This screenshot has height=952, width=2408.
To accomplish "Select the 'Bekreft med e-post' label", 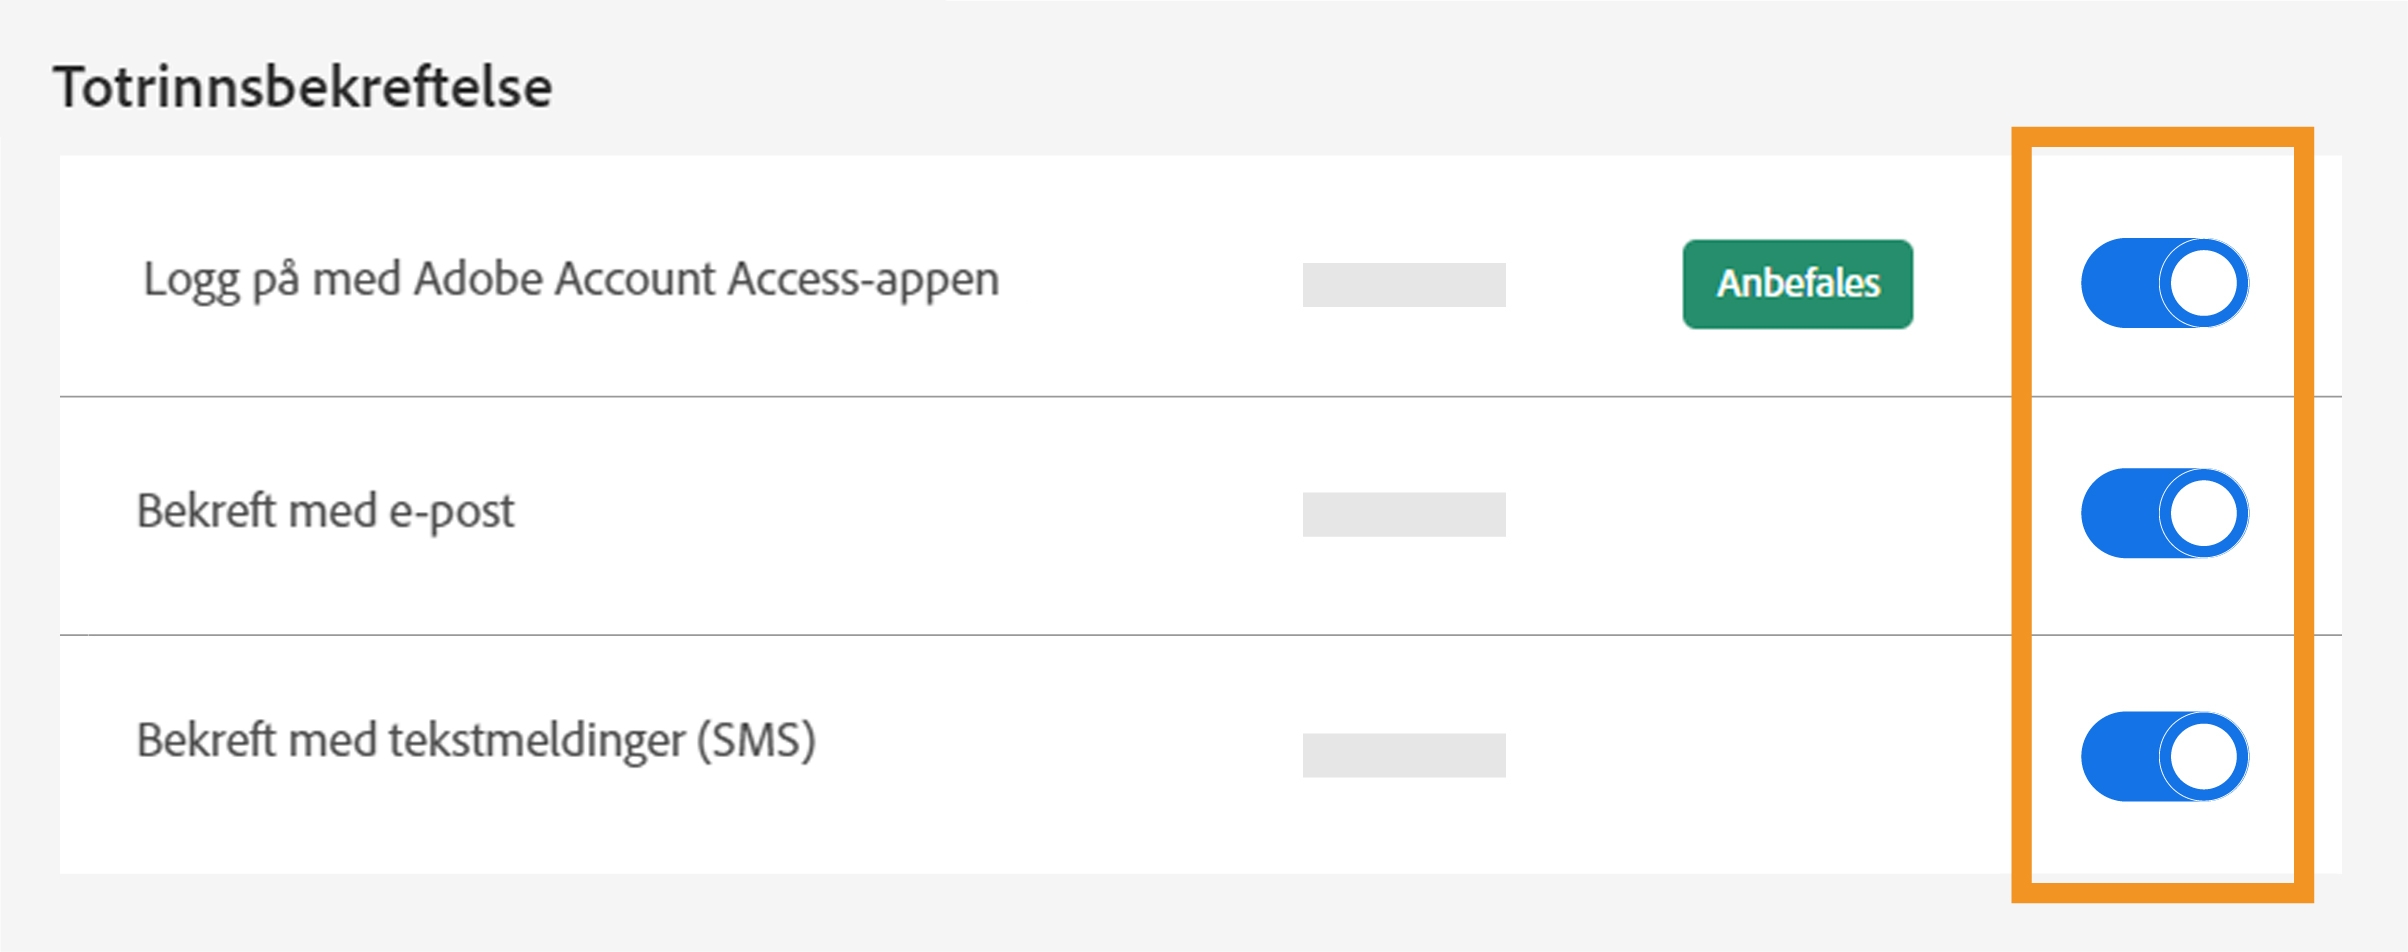I will (325, 511).
